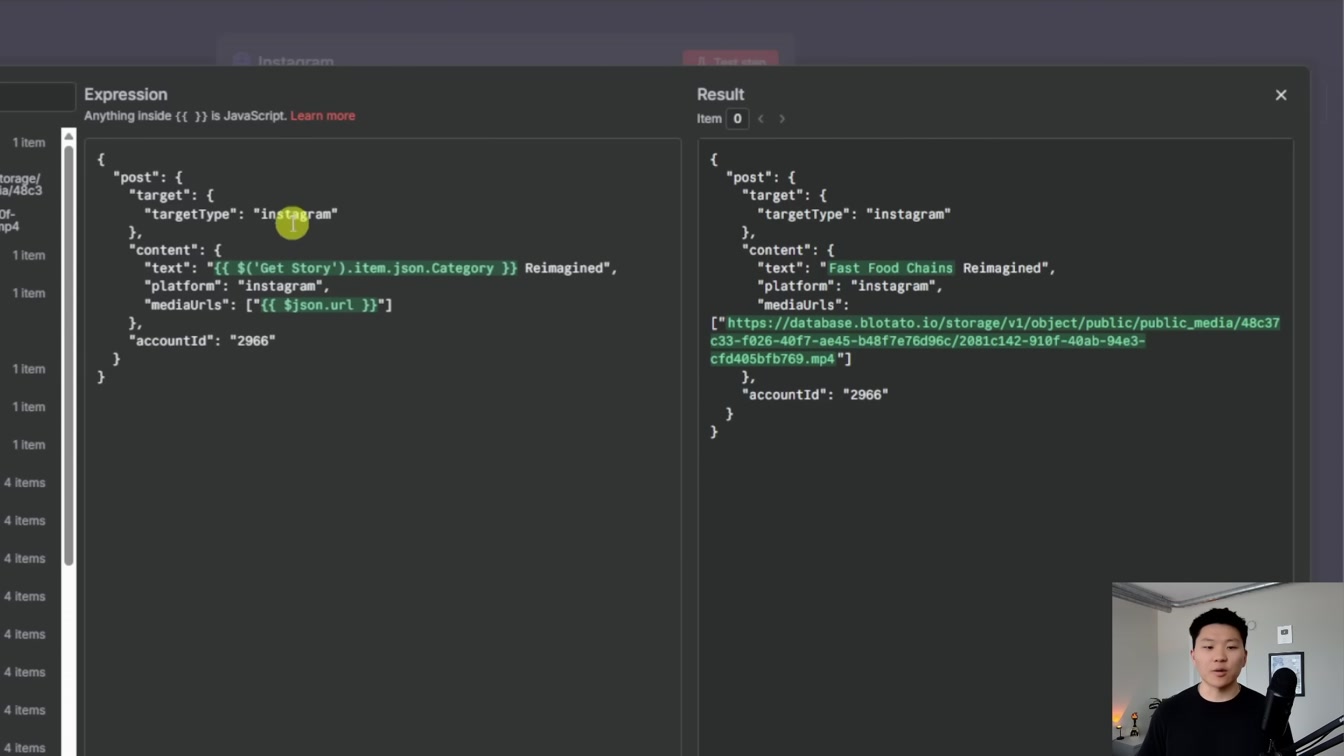Click the "post" key in Expression editor
The image size is (1344, 756).
(x=136, y=177)
